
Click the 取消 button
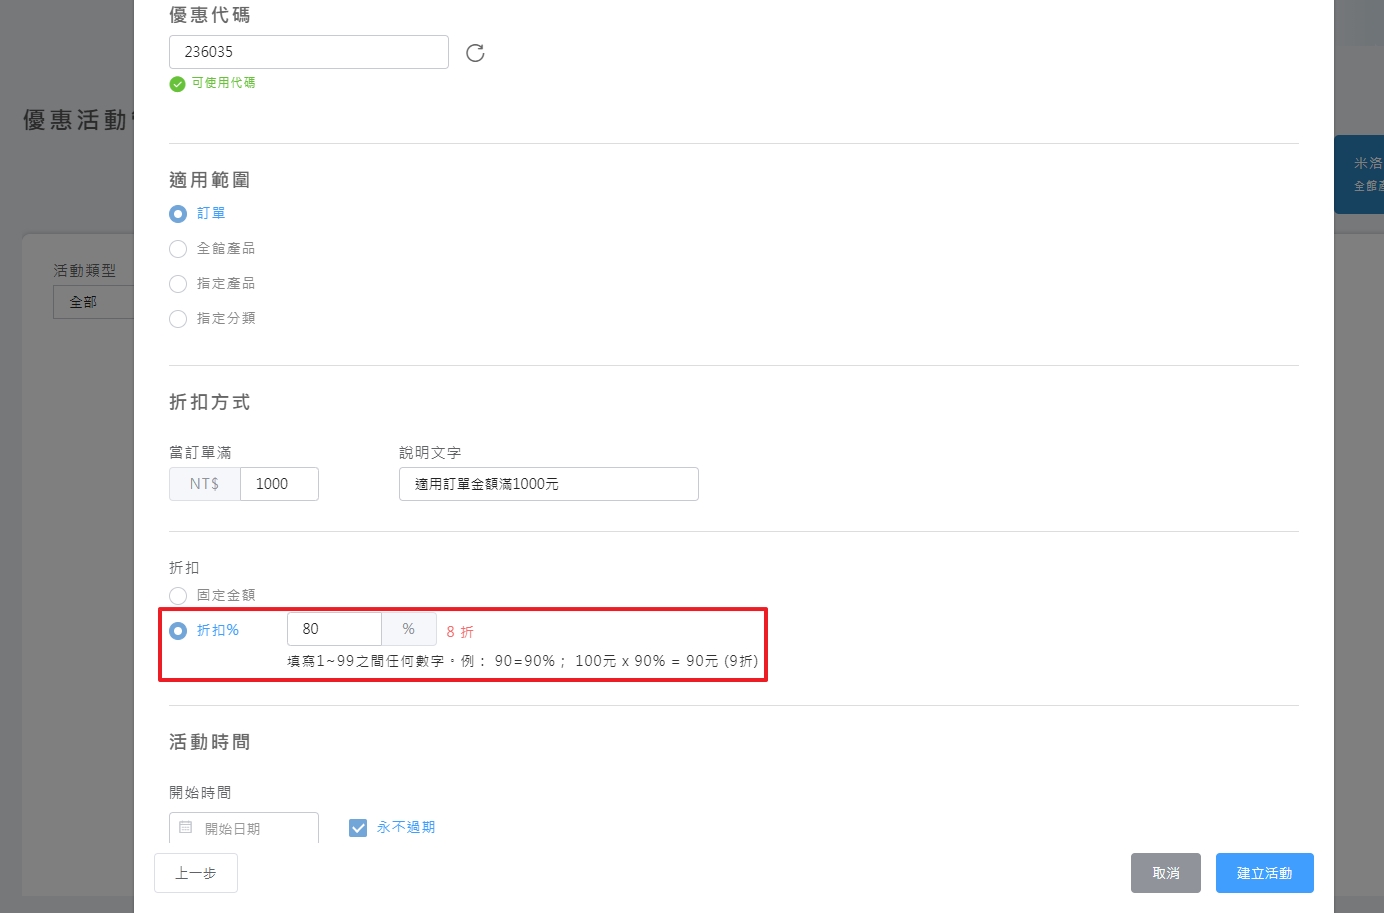(x=1165, y=872)
